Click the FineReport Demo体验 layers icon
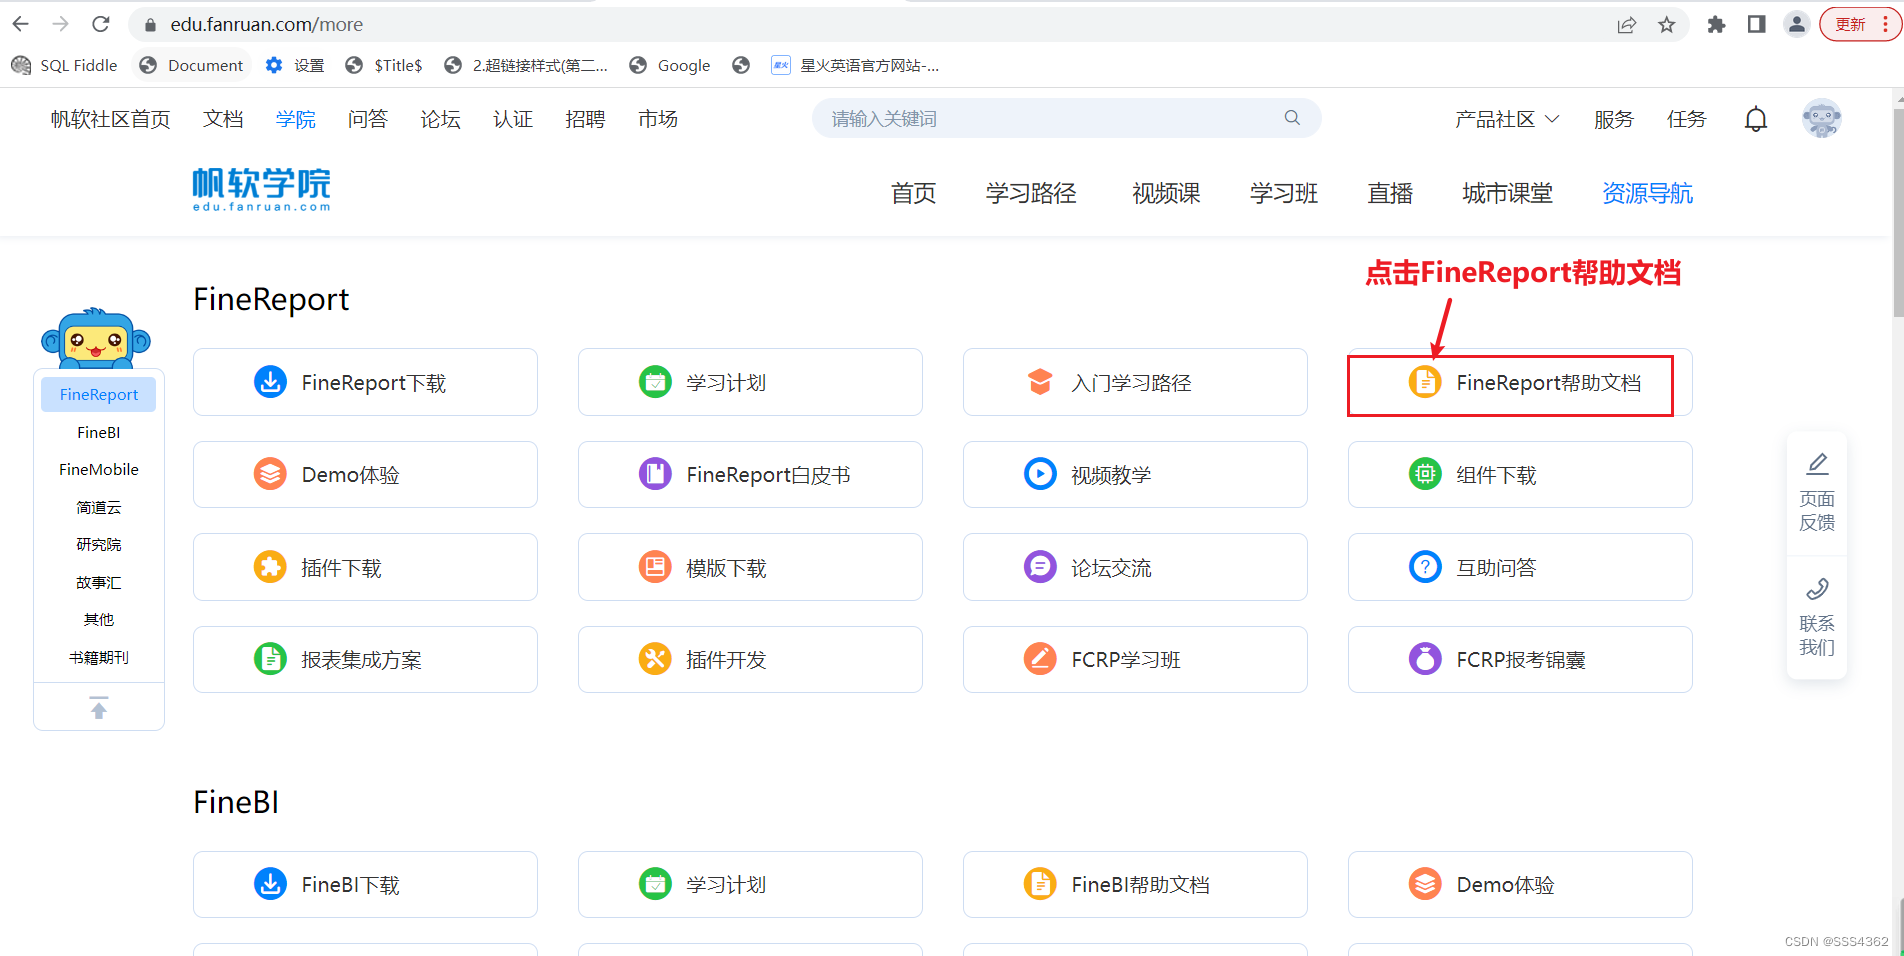The height and width of the screenshot is (956, 1904). click(270, 474)
